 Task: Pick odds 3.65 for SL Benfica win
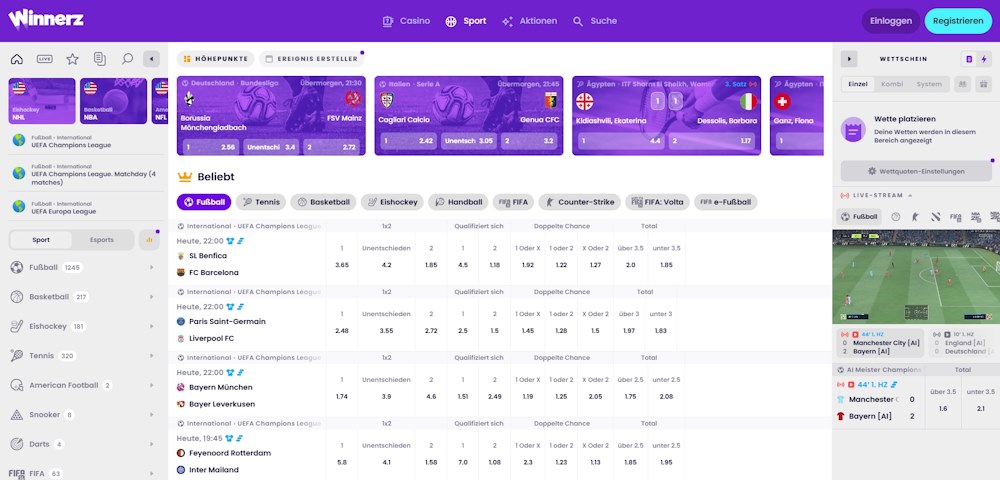coord(342,265)
